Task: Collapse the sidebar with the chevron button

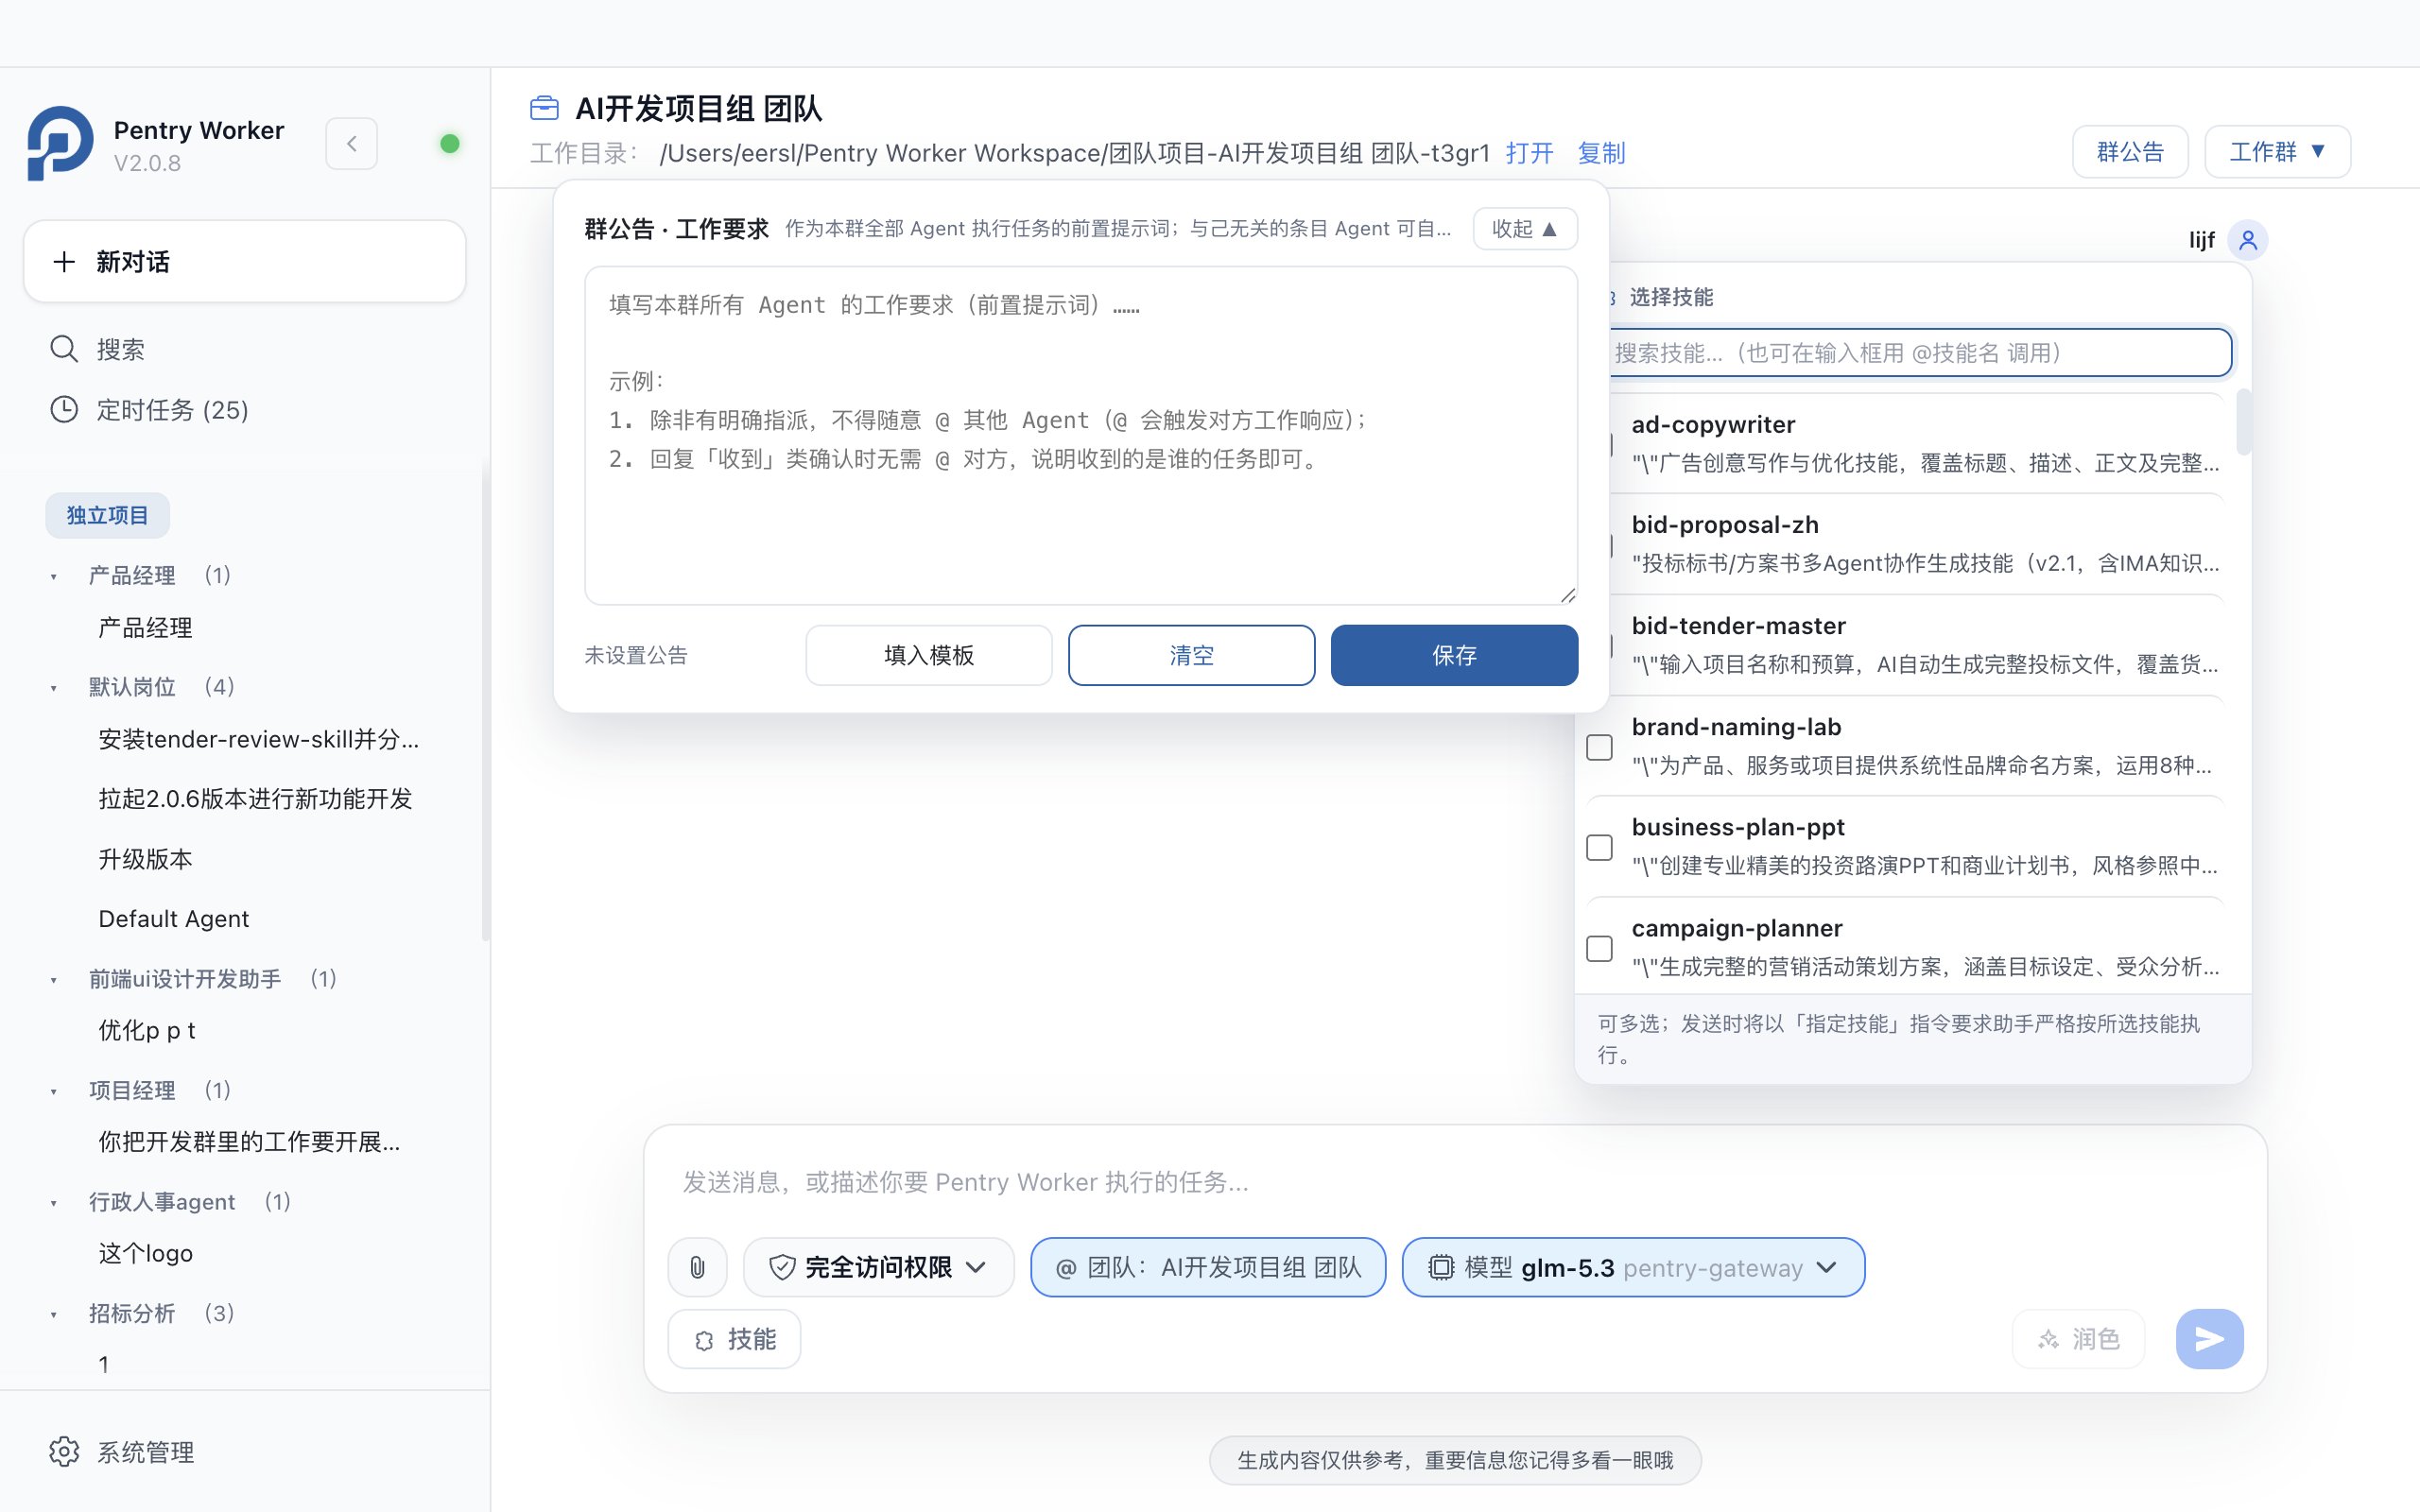Action: click(x=352, y=144)
